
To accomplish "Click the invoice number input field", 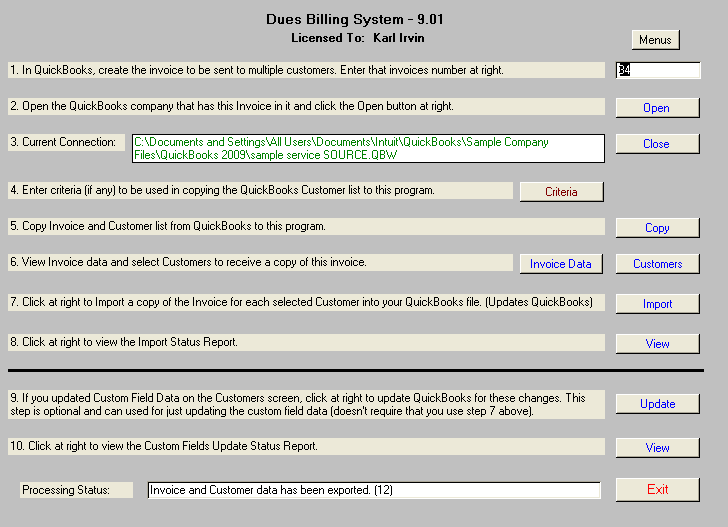I will coord(658,70).
